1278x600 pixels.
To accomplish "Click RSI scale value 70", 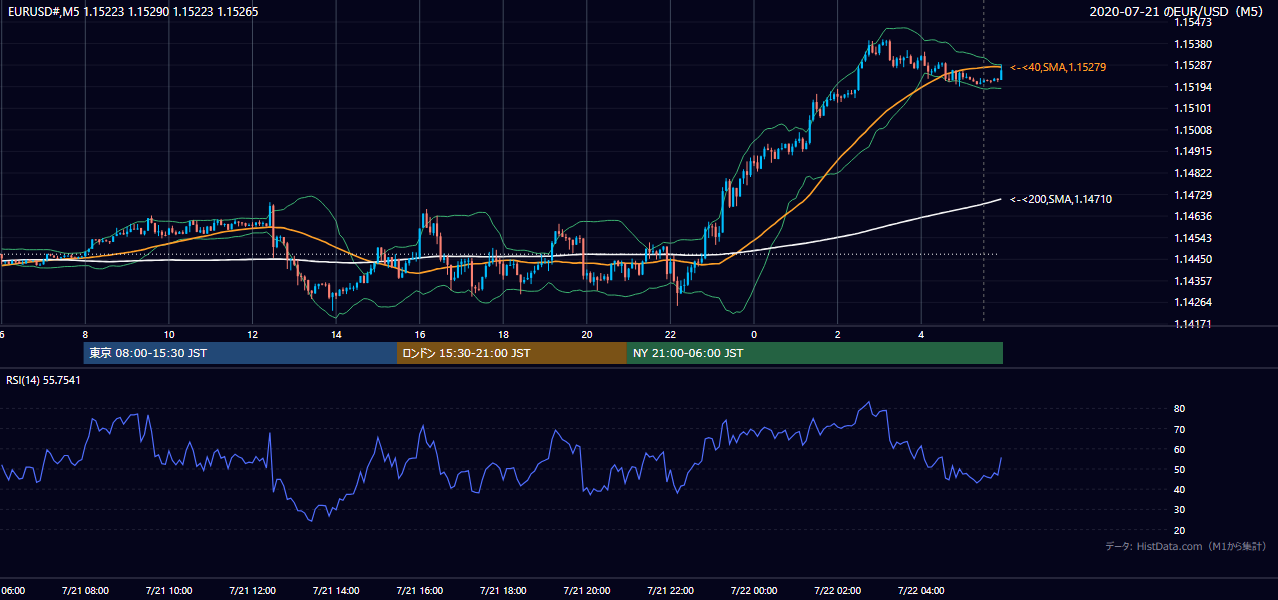I will point(1179,429).
